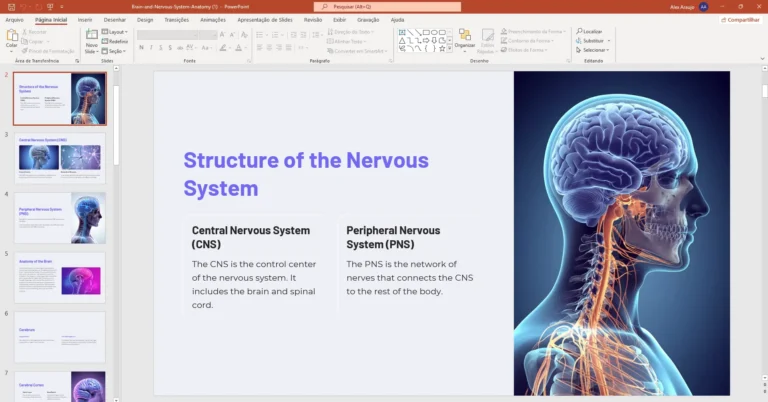
Task: Select slide 6 Cerebrum thumbnail
Action: (x=60, y=337)
